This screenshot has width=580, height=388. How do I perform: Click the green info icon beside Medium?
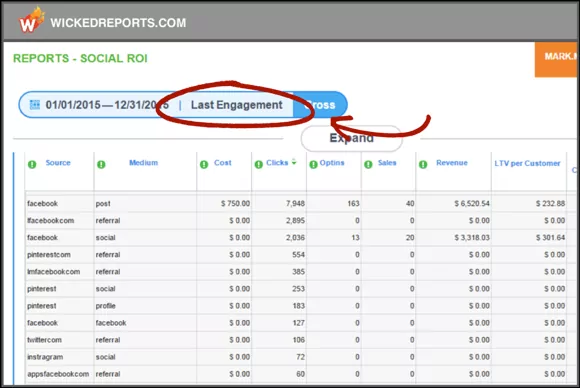click(101, 164)
